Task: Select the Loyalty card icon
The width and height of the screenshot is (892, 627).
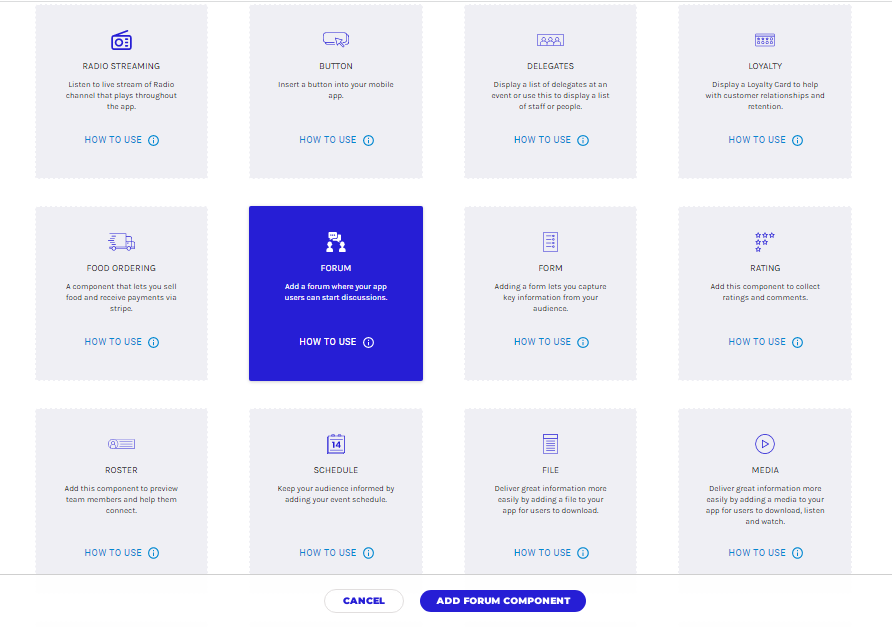Action: [x=765, y=40]
